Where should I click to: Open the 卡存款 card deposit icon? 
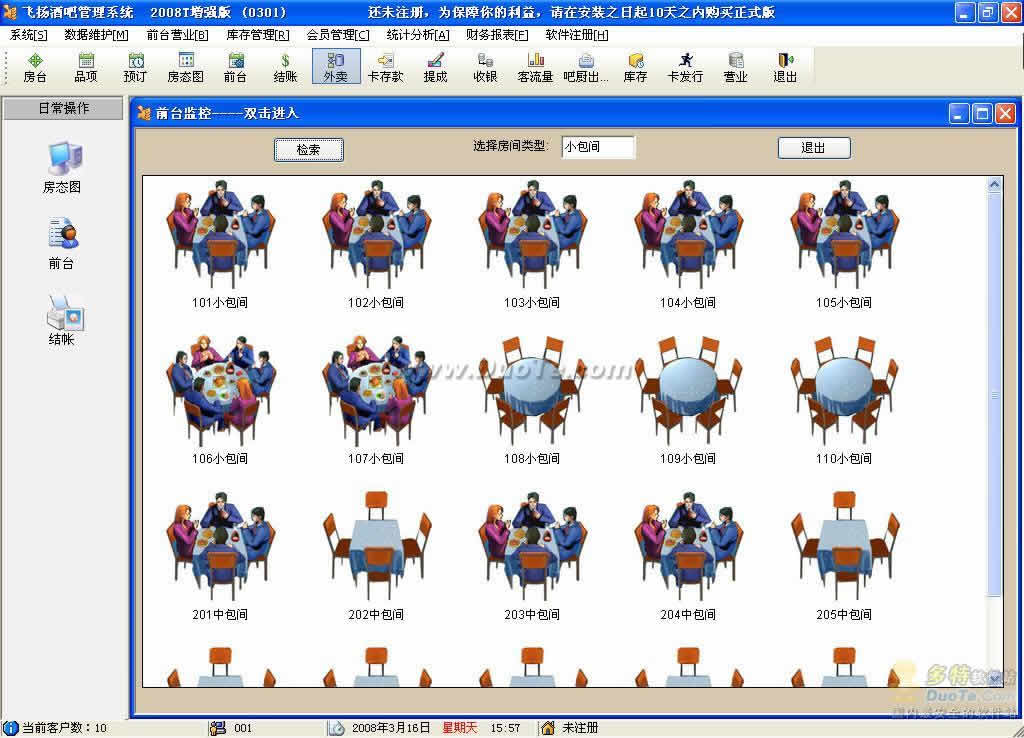coord(385,67)
